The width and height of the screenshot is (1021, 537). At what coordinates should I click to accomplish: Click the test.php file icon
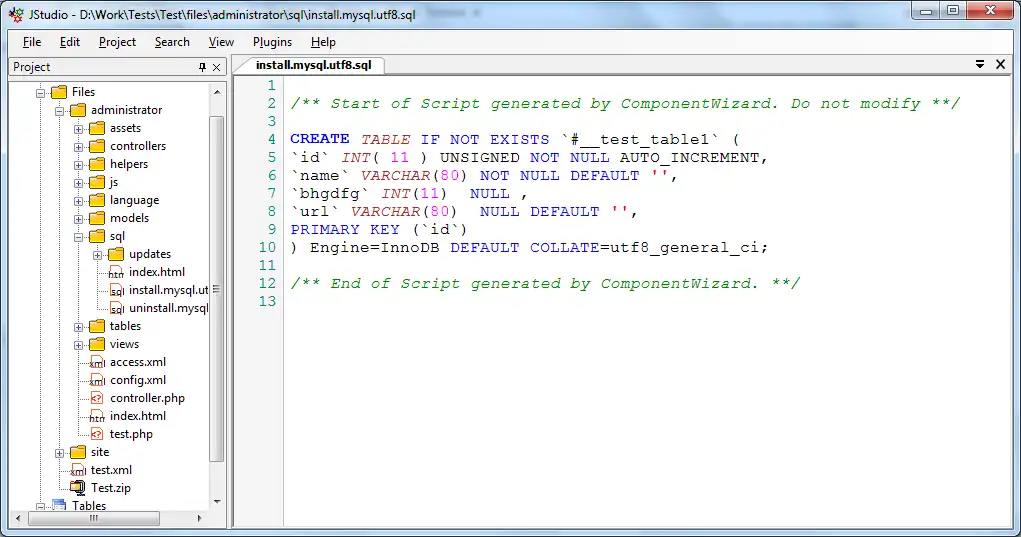coord(97,434)
